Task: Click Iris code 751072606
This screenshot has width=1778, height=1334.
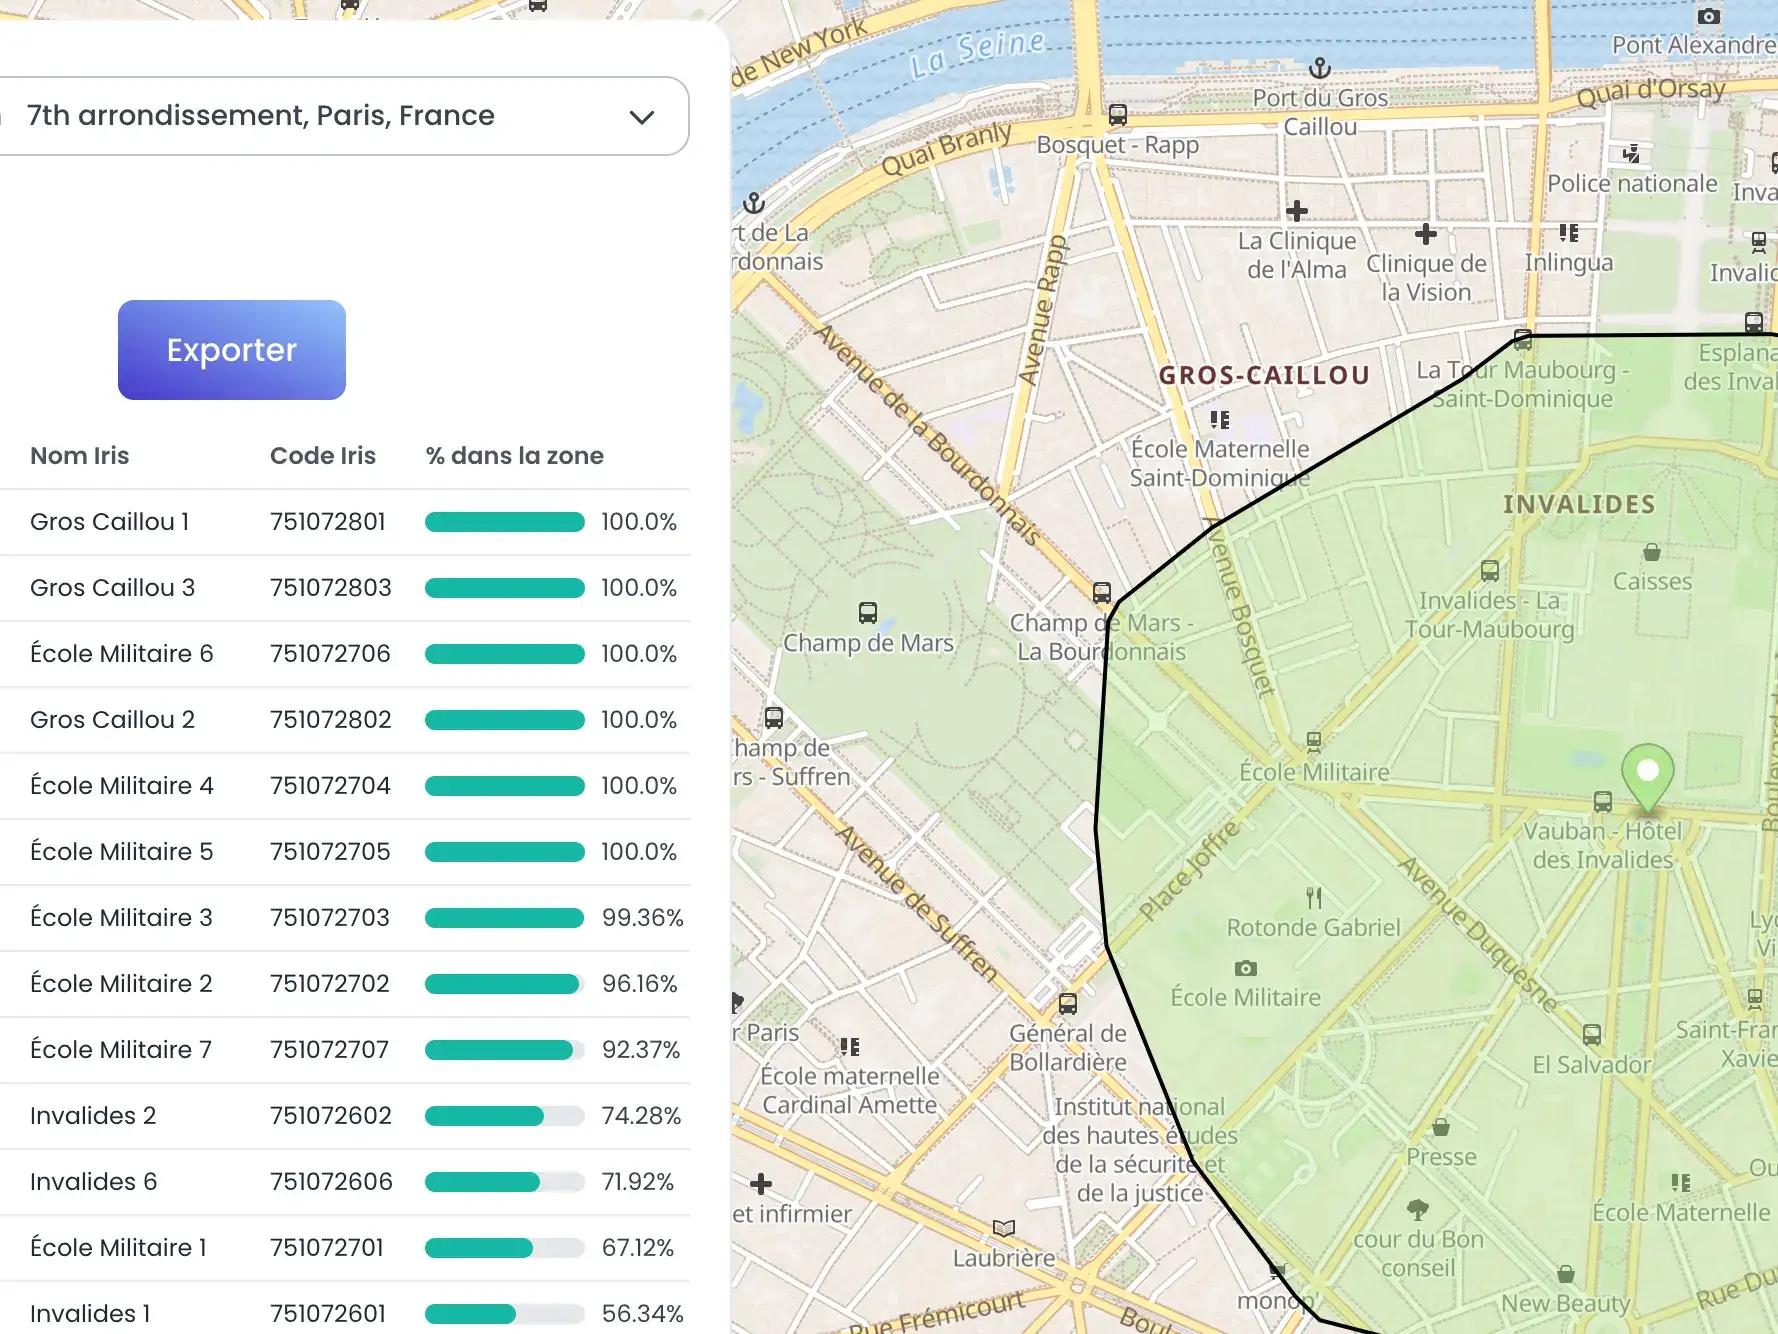Action: [331, 1182]
